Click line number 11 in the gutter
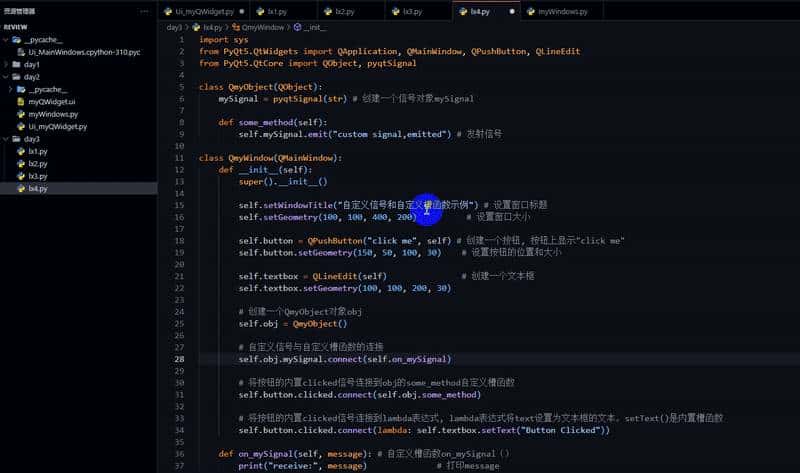800x473 pixels. click(x=179, y=158)
